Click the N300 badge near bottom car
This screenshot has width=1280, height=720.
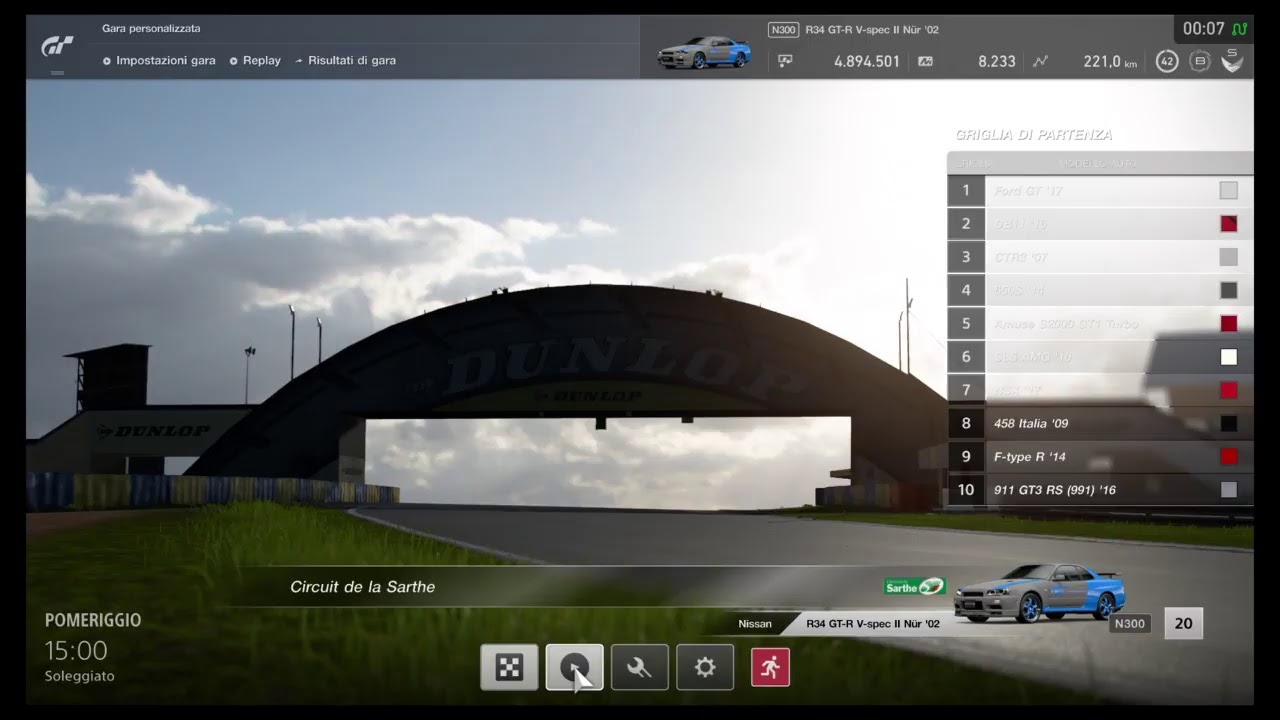[x=1129, y=624]
